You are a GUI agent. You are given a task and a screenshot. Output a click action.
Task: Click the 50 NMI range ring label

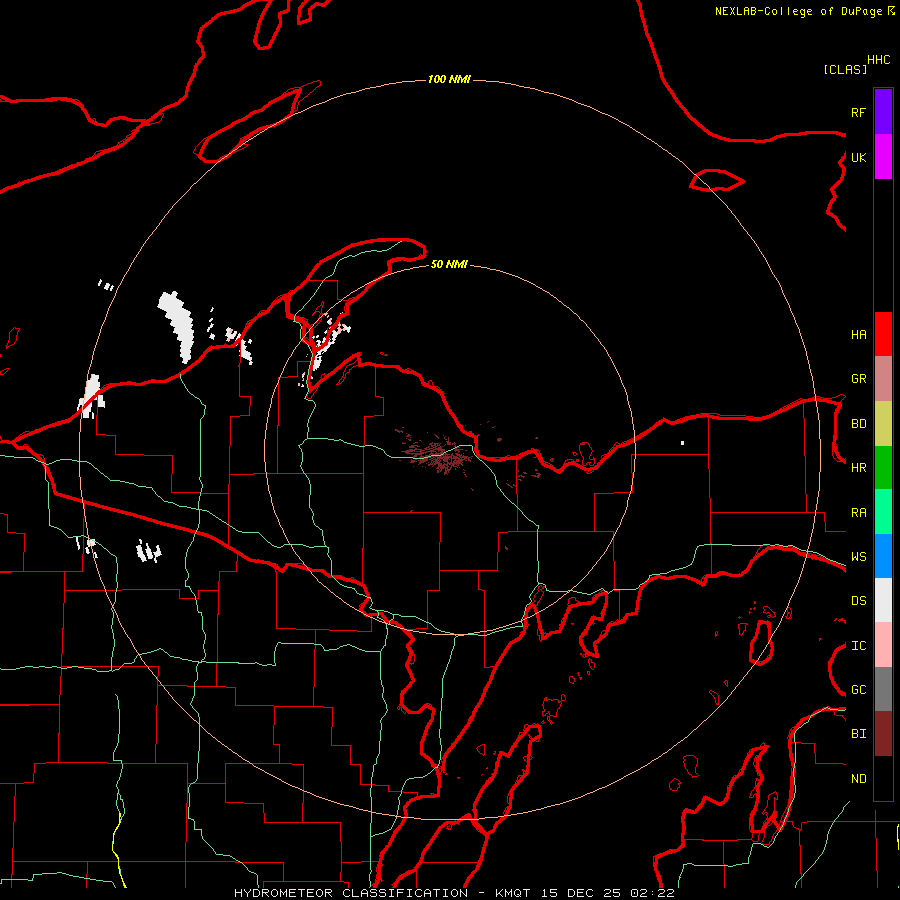[x=449, y=264]
